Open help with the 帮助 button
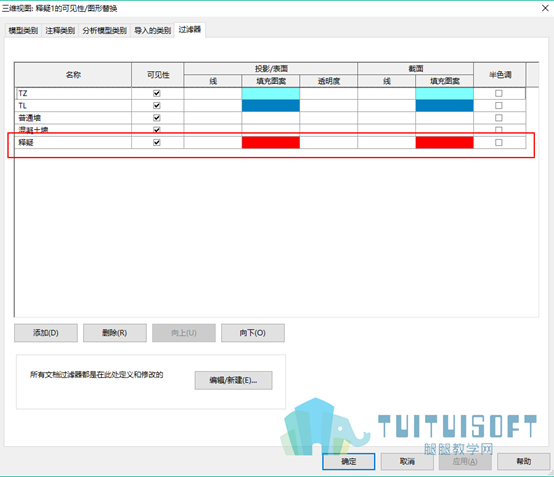The width and height of the screenshot is (554, 477). [523, 461]
